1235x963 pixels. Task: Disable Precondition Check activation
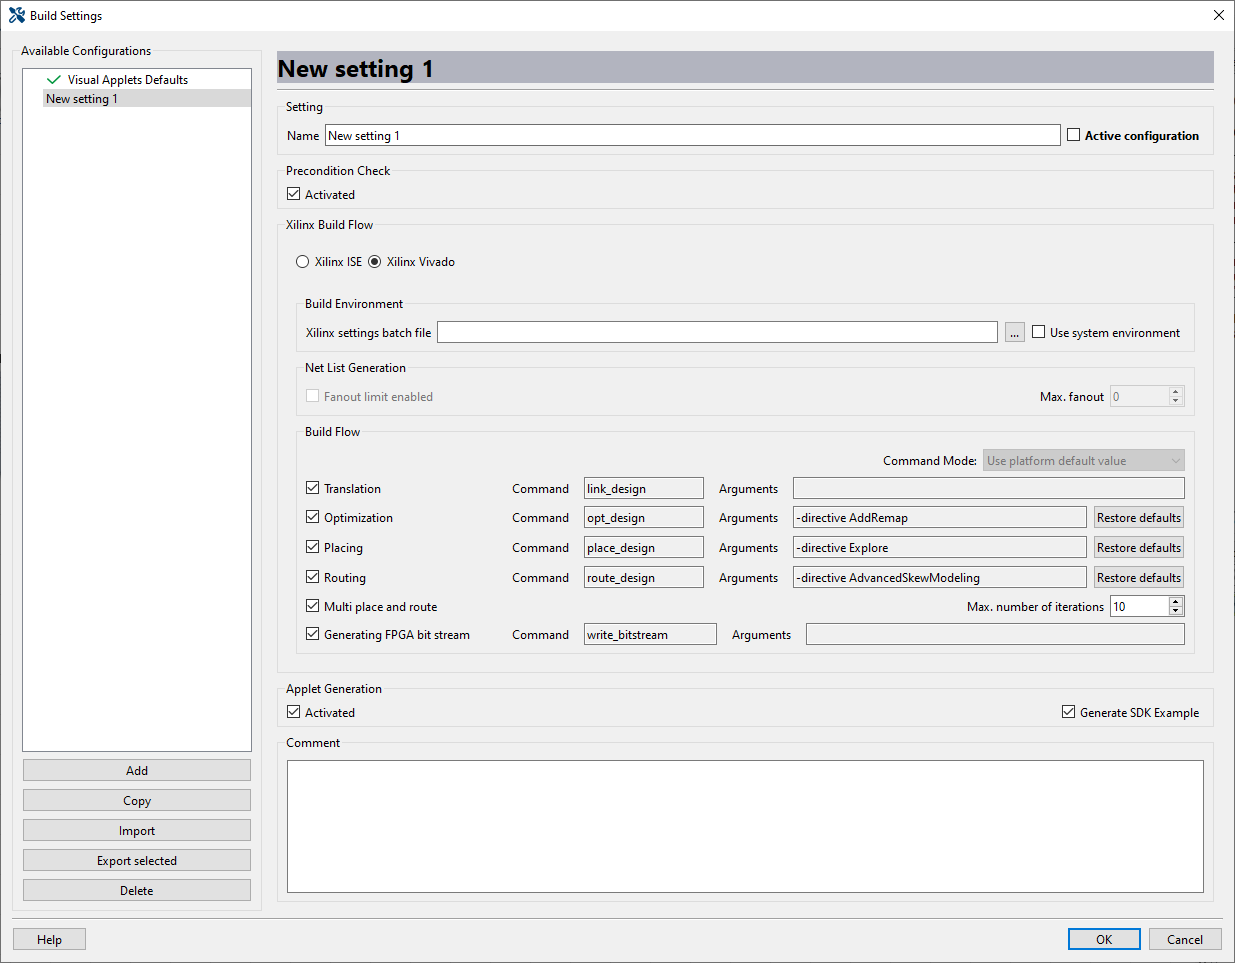[x=294, y=194]
